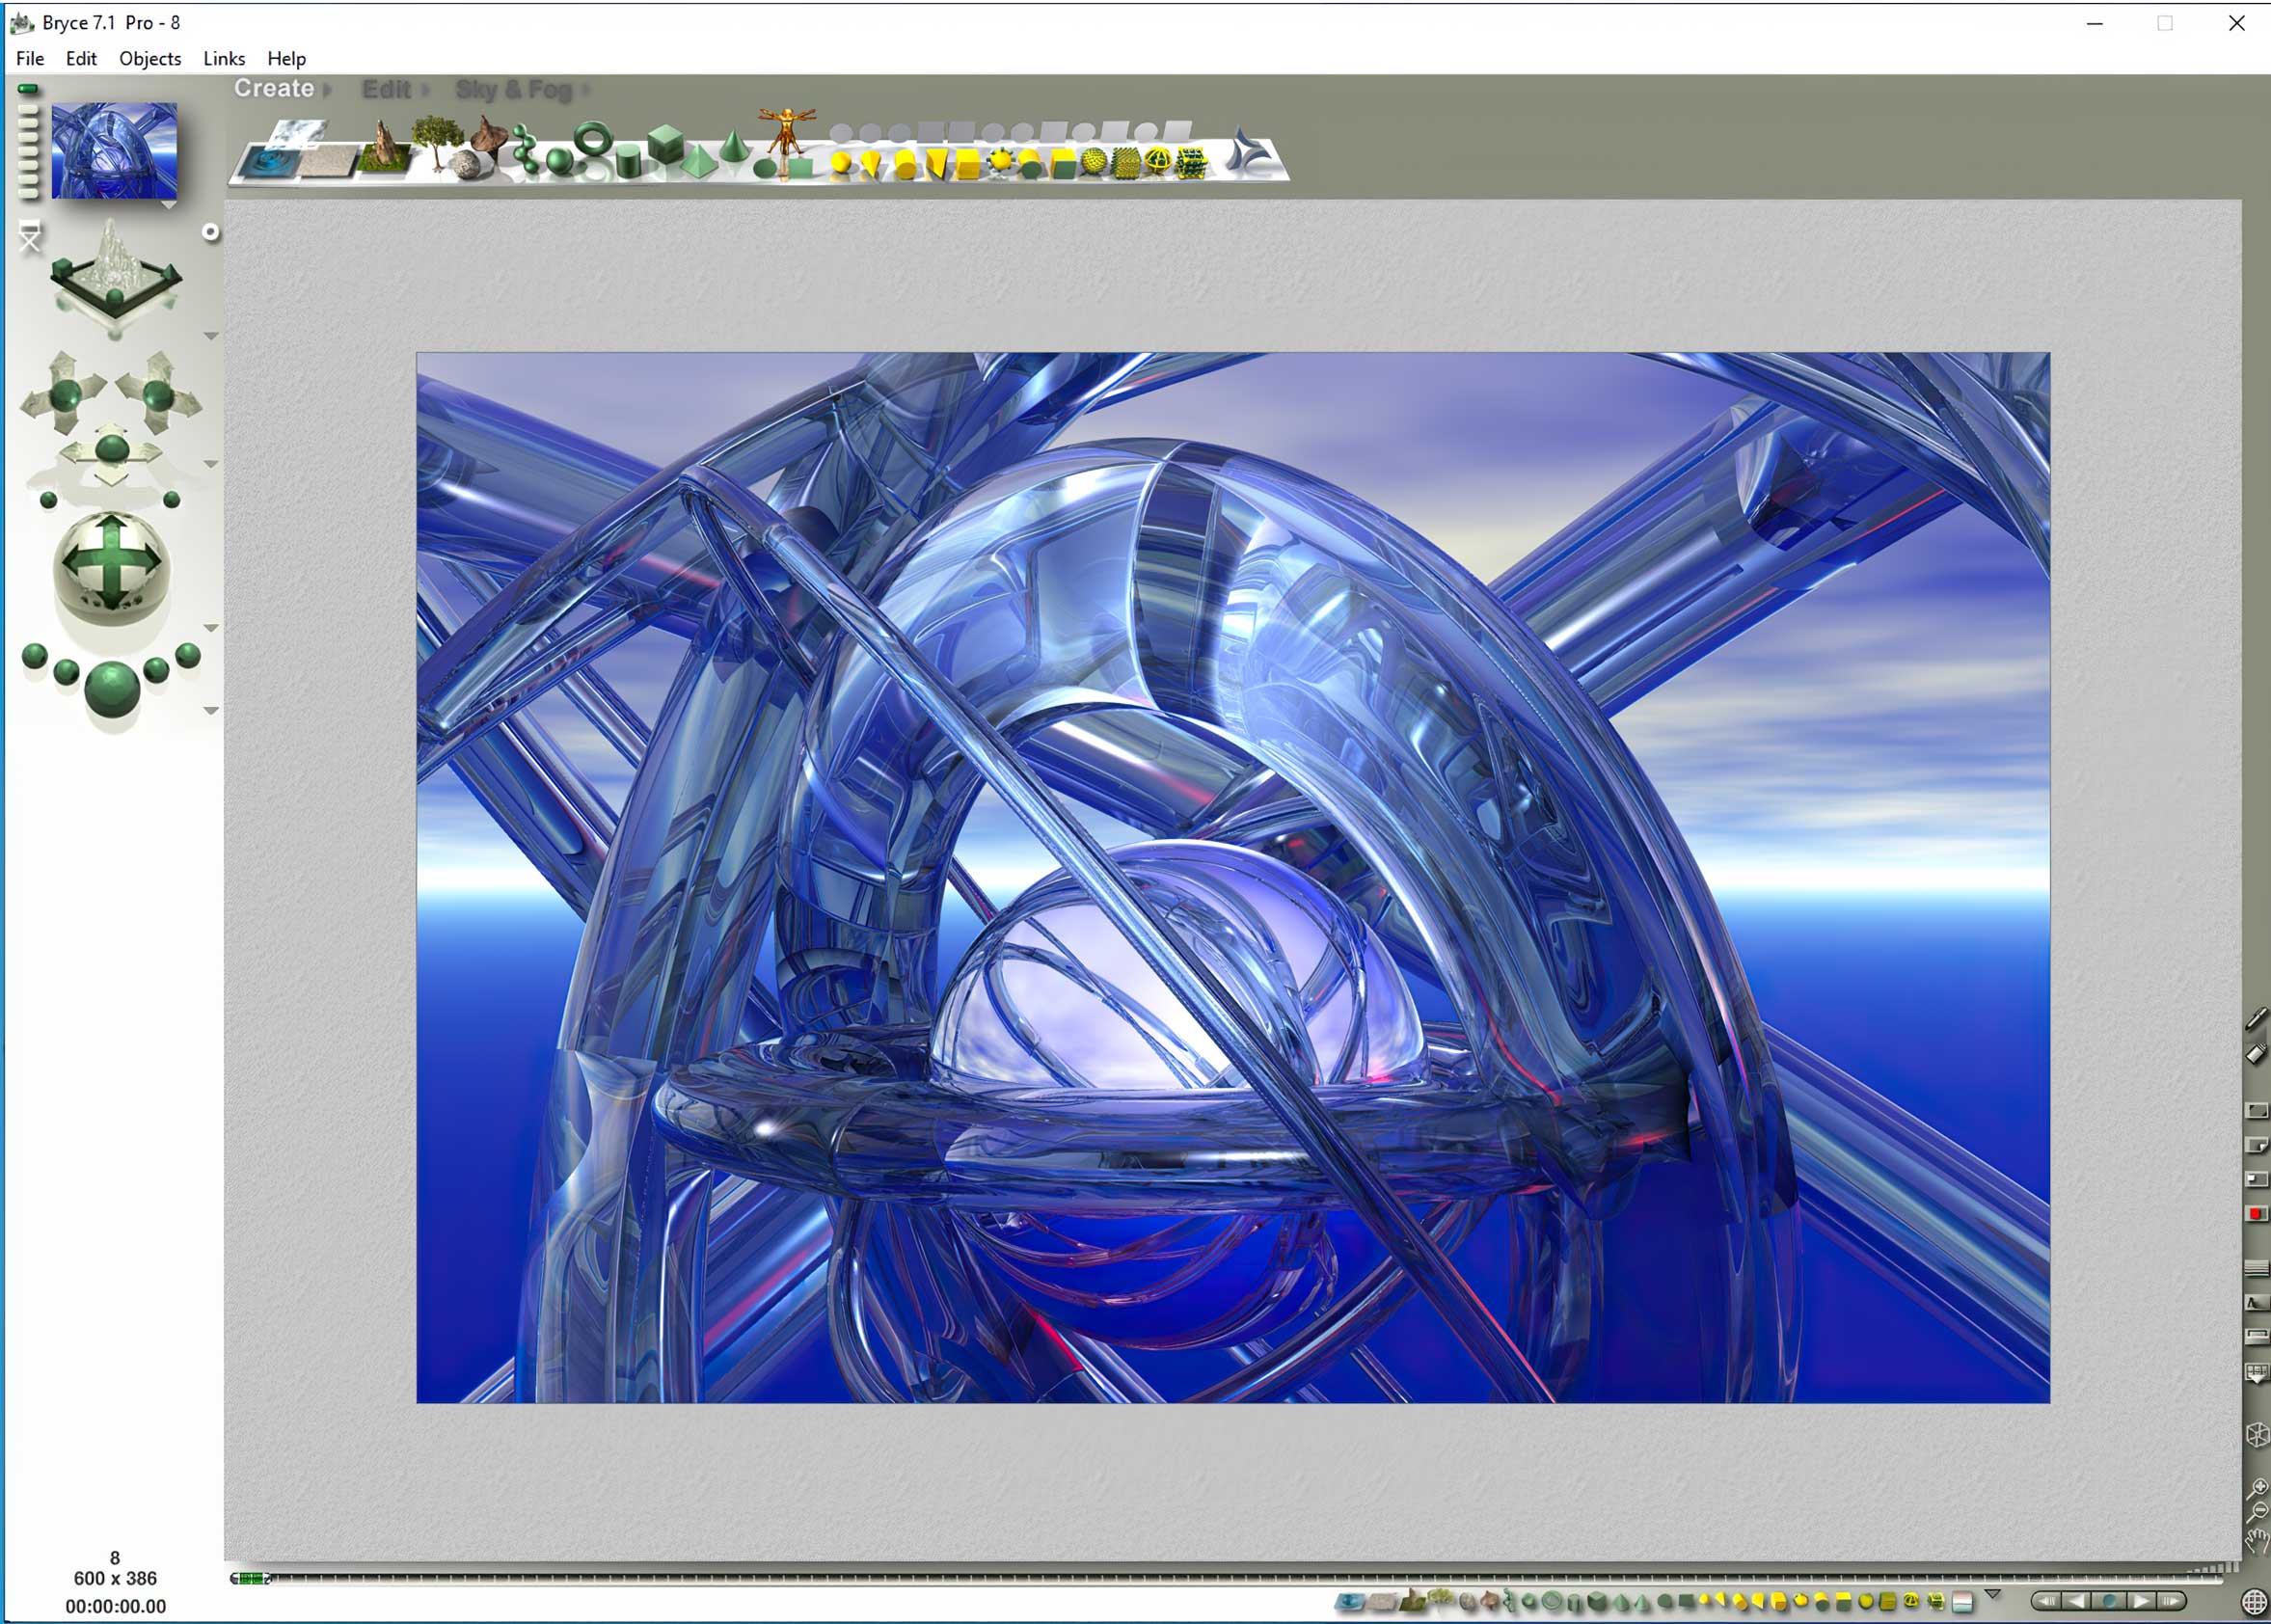Click the 600 x 386 resolution text
The height and width of the screenshot is (1624, 2271).
point(115,1578)
